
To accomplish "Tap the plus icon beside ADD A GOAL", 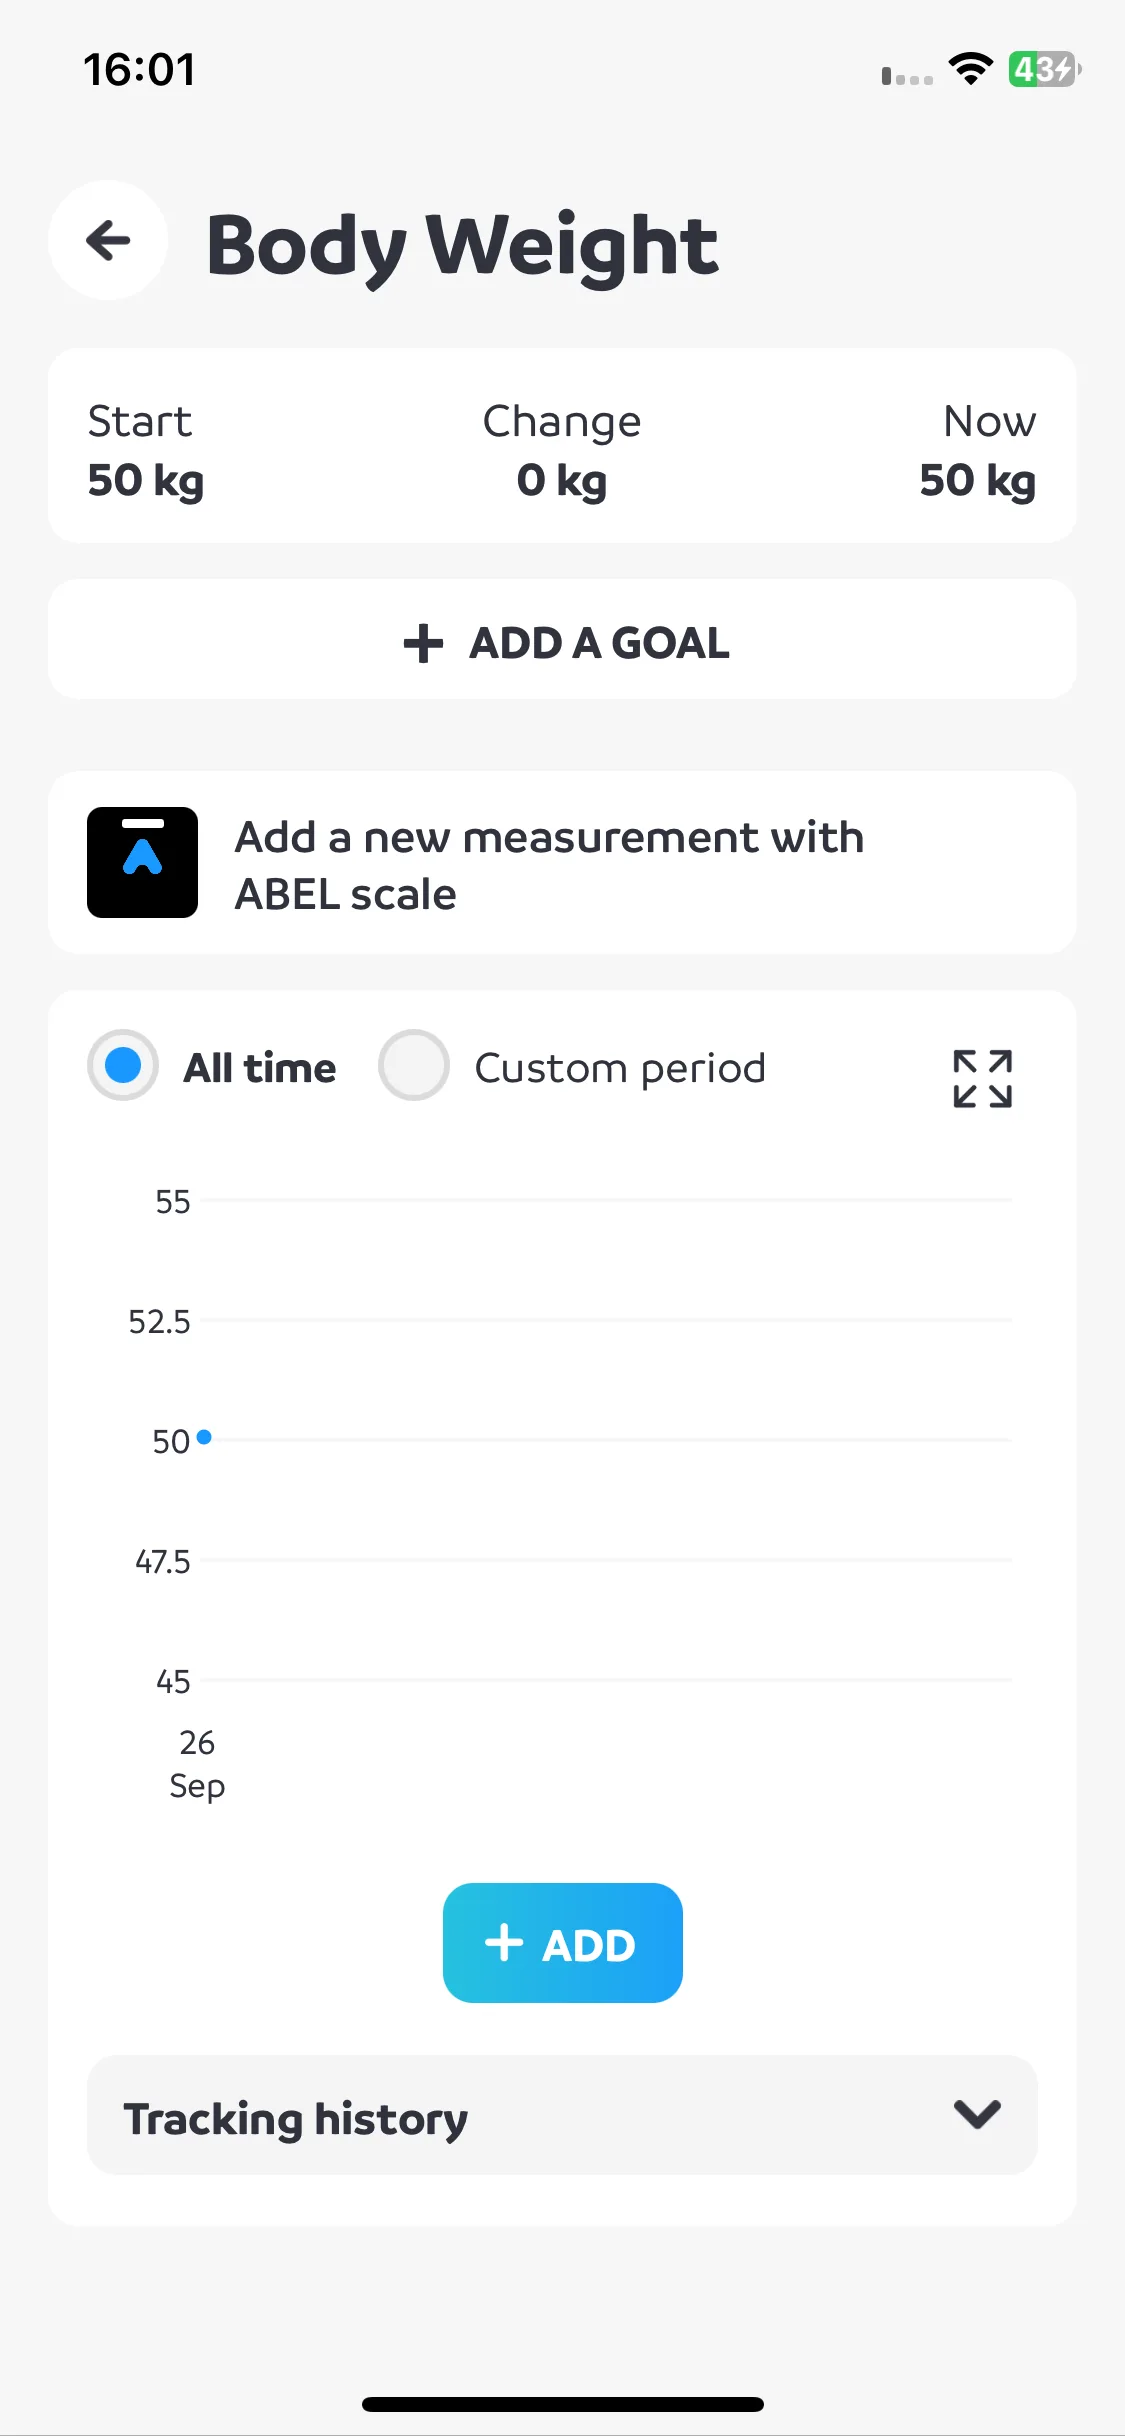I will click(423, 643).
